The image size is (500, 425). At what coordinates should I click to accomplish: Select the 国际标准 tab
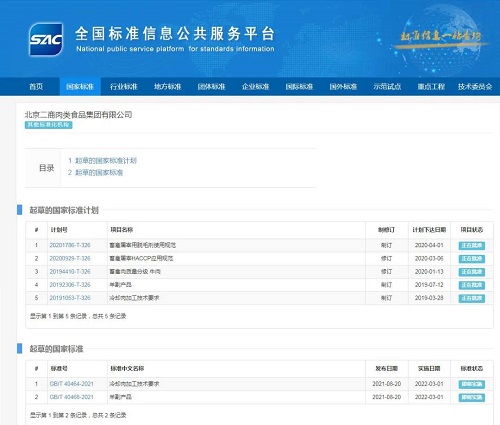tap(299, 87)
